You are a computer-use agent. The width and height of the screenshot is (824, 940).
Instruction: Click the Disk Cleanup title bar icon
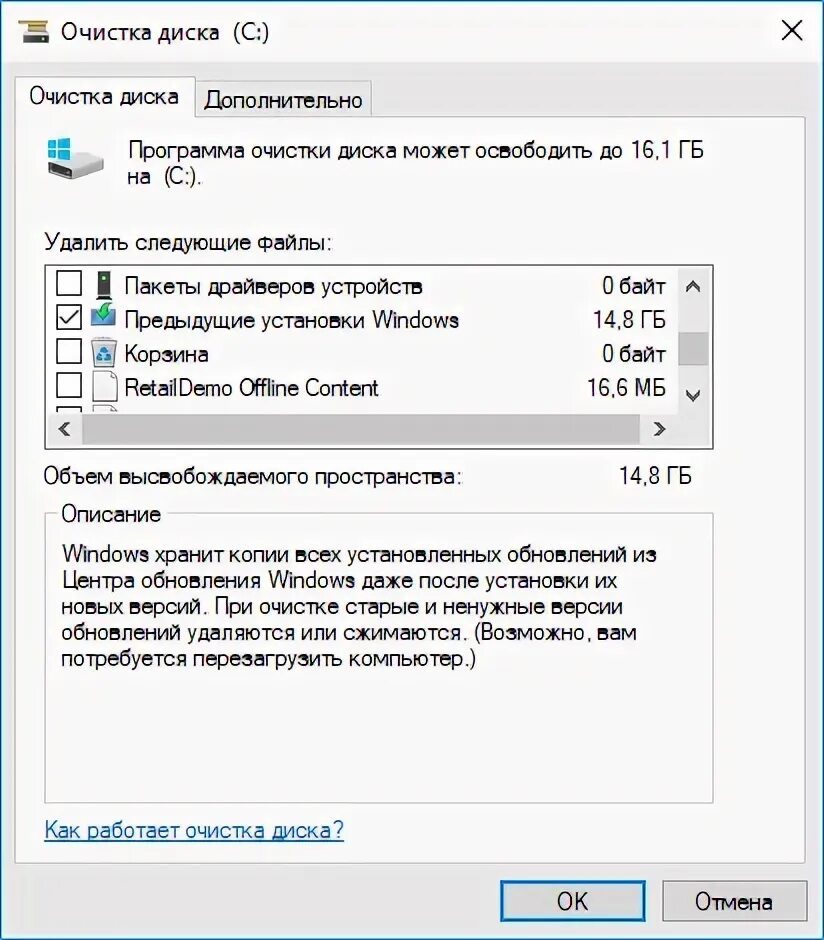34,31
